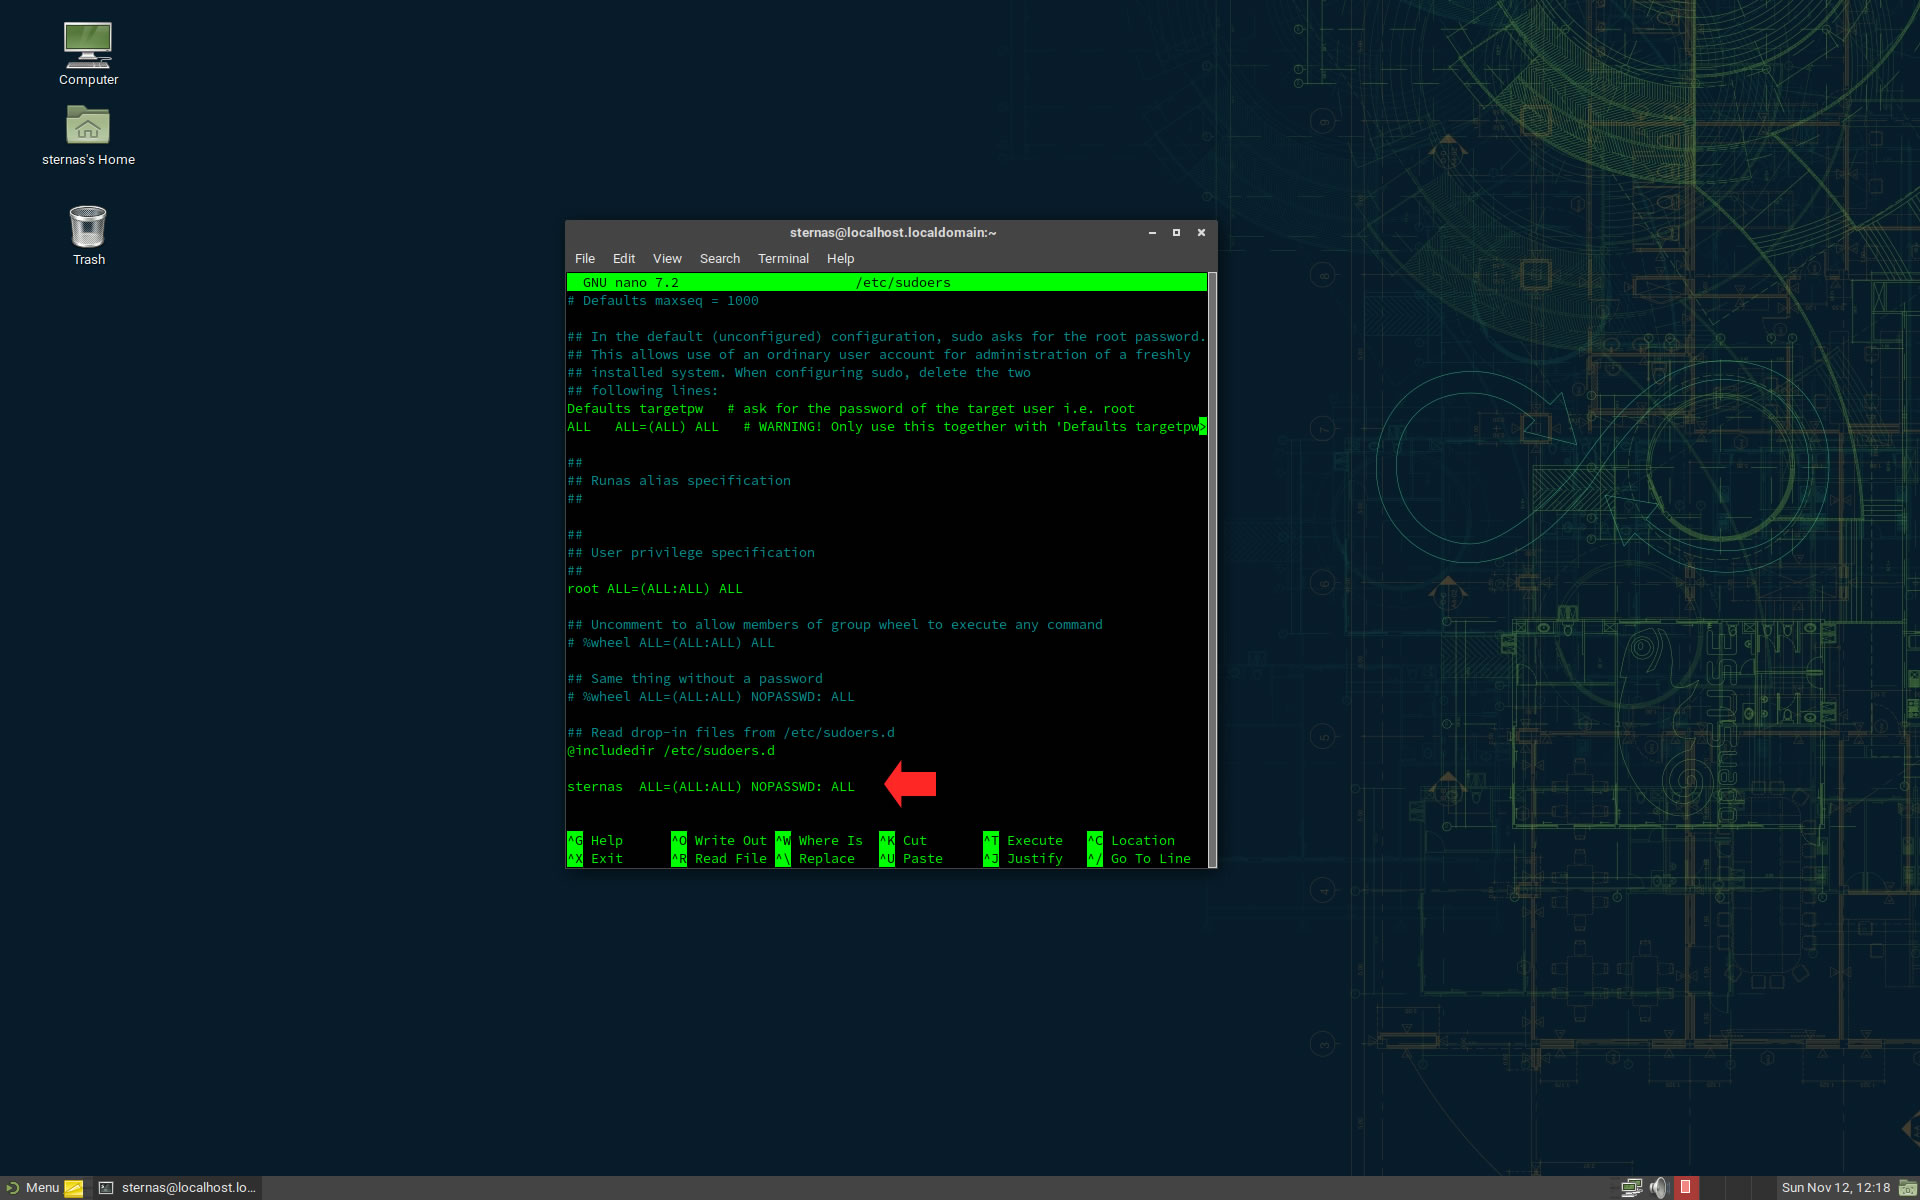This screenshot has height=1200, width=1920.
Task: Click the '## Runas alias specification' comment
Action: 679,481
